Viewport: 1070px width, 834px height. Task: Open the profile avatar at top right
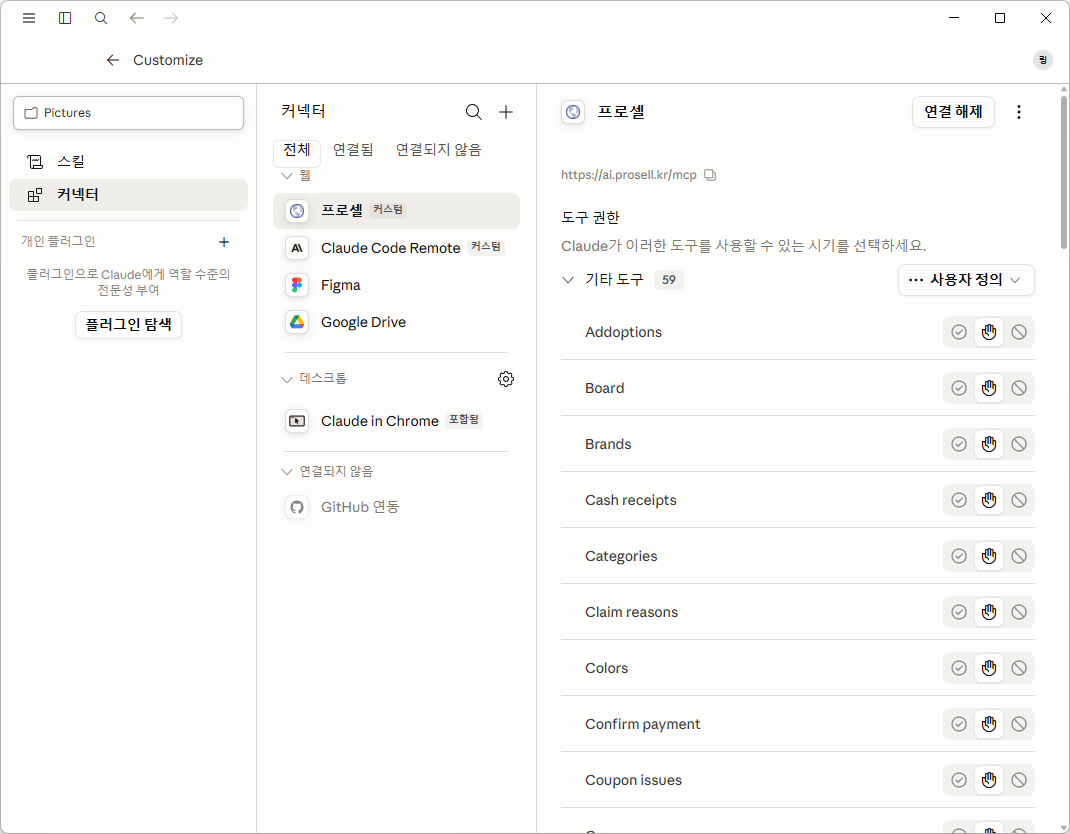coord(1042,60)
